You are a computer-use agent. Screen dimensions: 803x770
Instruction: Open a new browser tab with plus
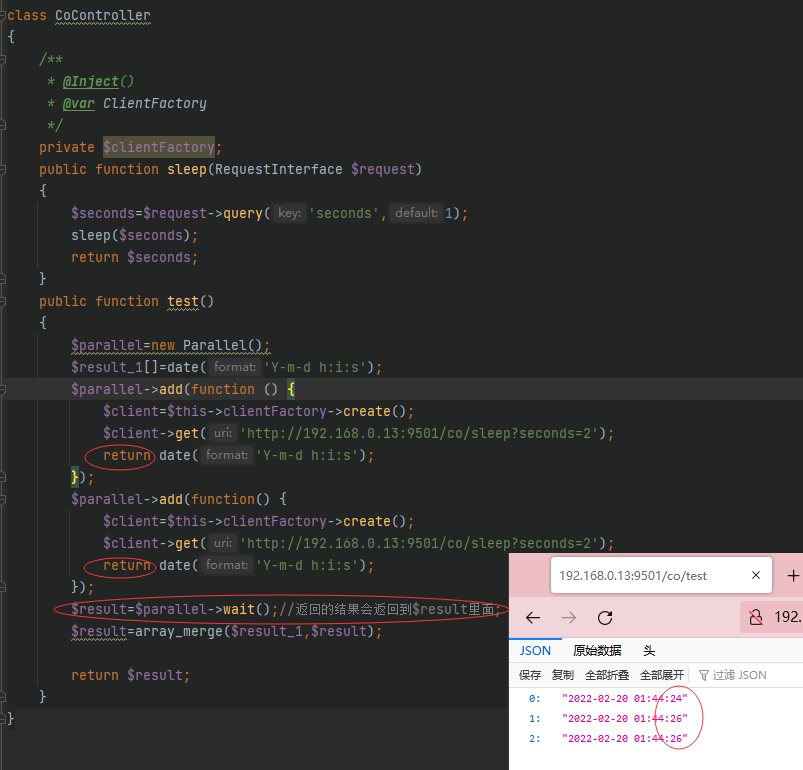793,575
